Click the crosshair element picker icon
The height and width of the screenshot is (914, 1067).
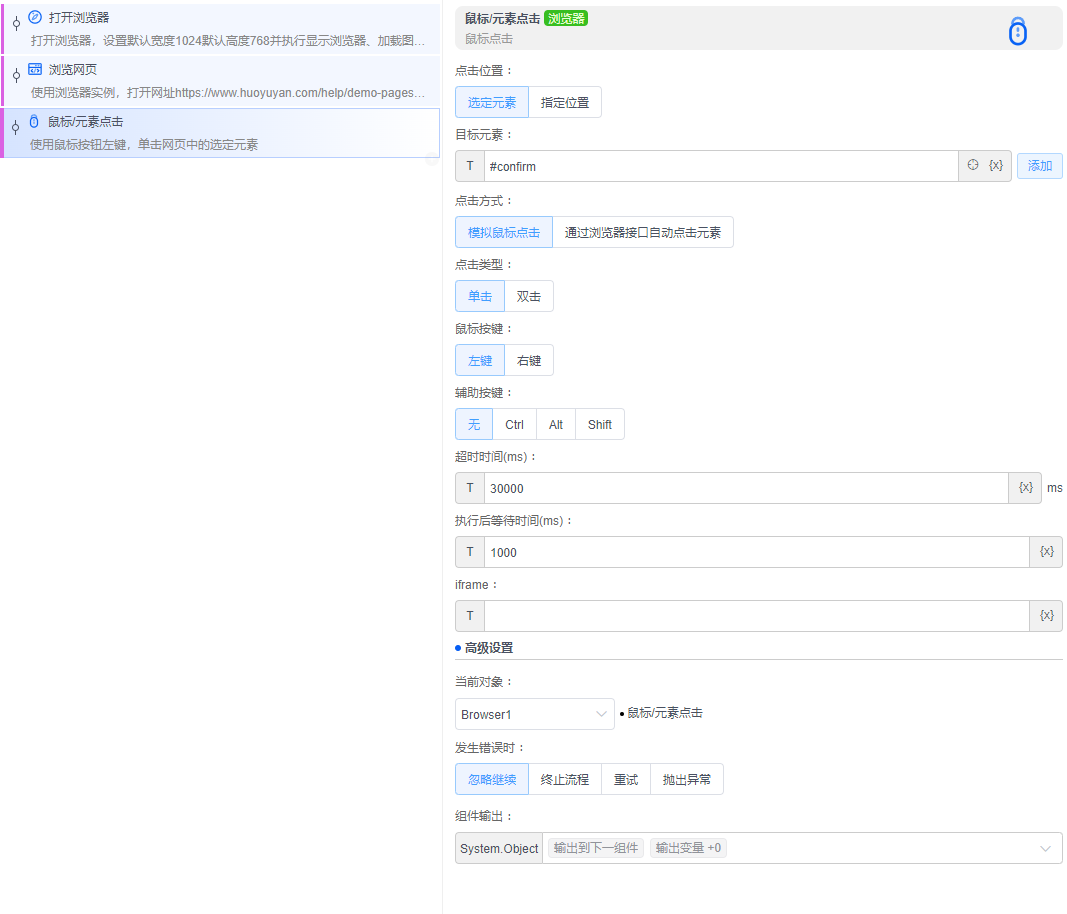(972, 166)
